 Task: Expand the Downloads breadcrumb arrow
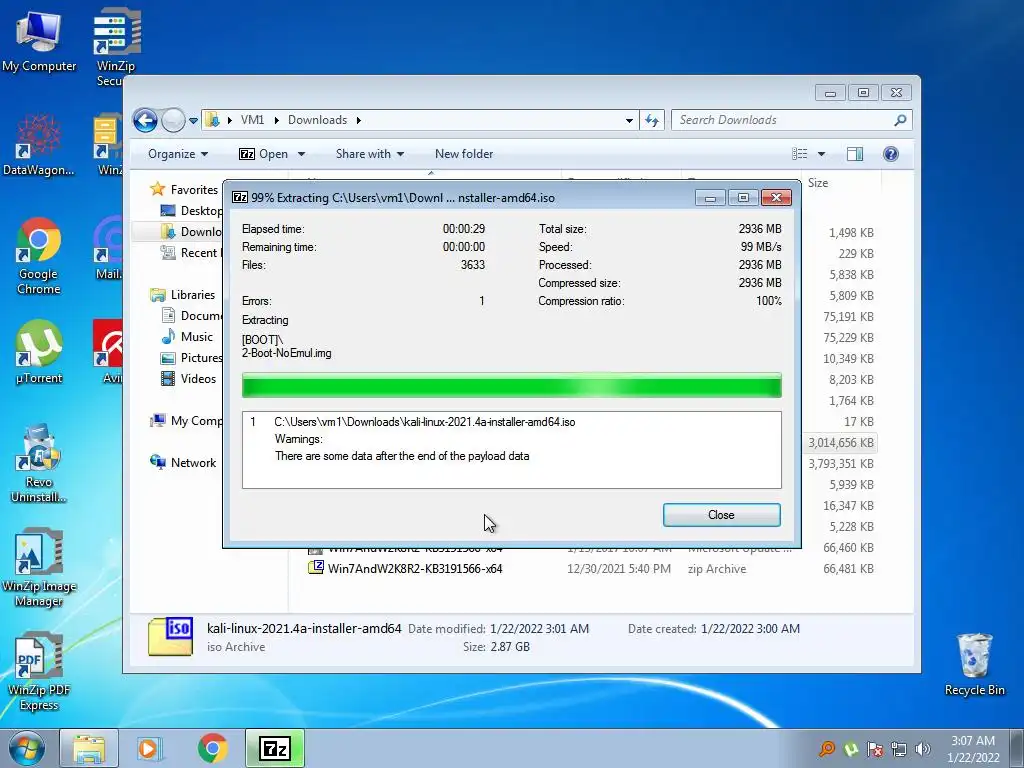point(359,120)
